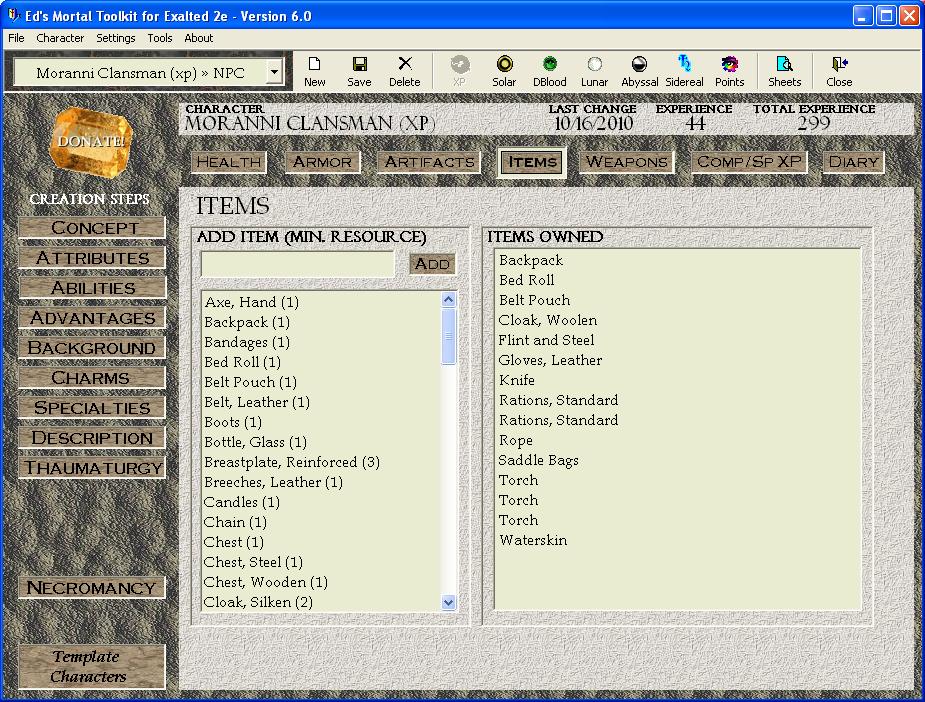
Task: Select the DBlood template icon
Action: (x=549, y=70)
